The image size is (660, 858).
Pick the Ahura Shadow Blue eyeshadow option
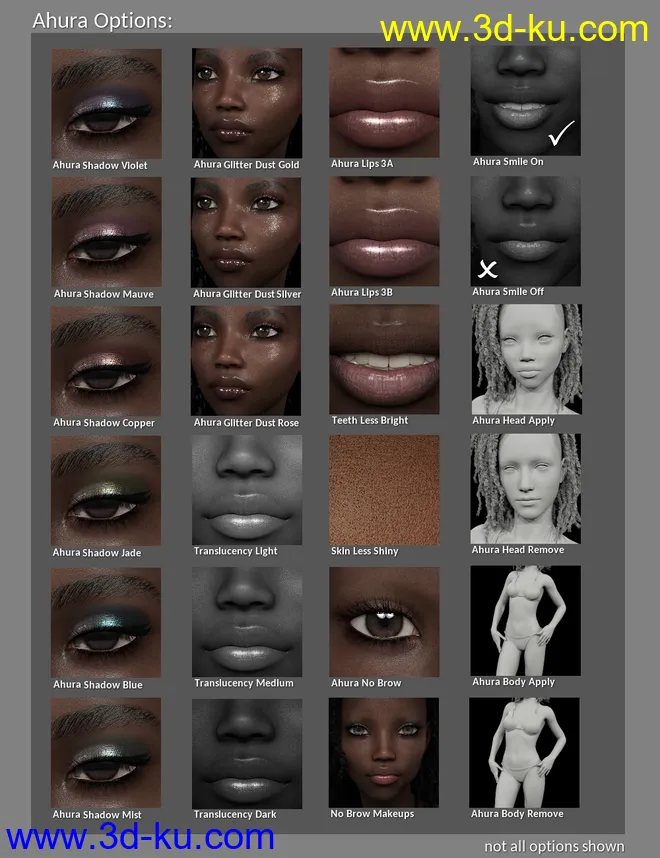[106, 622]
